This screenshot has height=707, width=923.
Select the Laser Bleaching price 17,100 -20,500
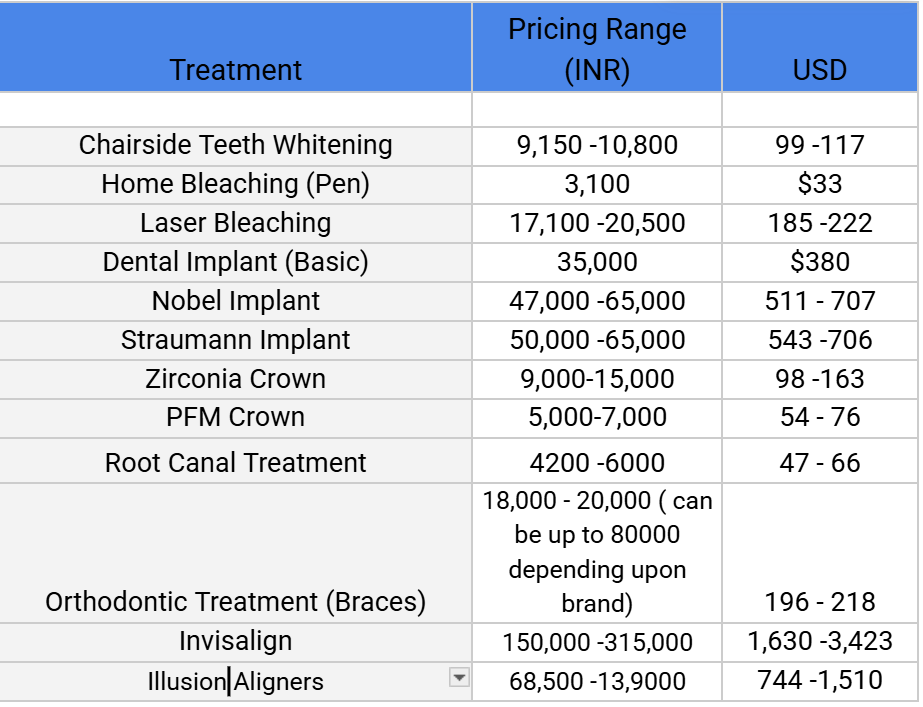[597, 223]
